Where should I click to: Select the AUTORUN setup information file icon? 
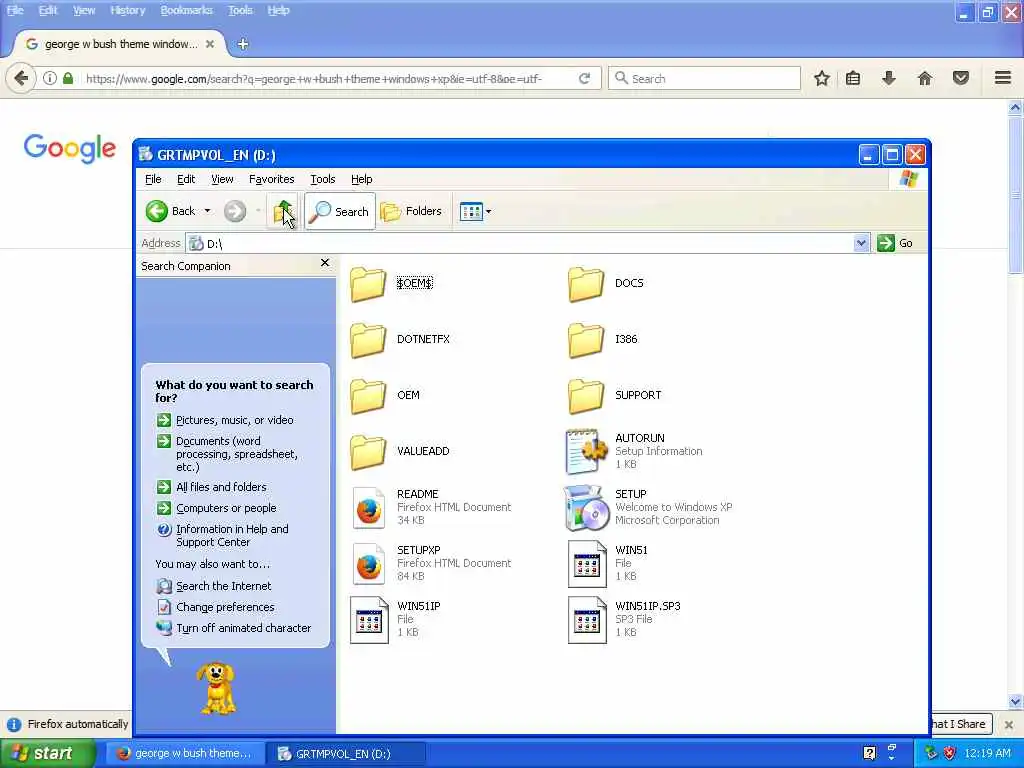[586, 451]
